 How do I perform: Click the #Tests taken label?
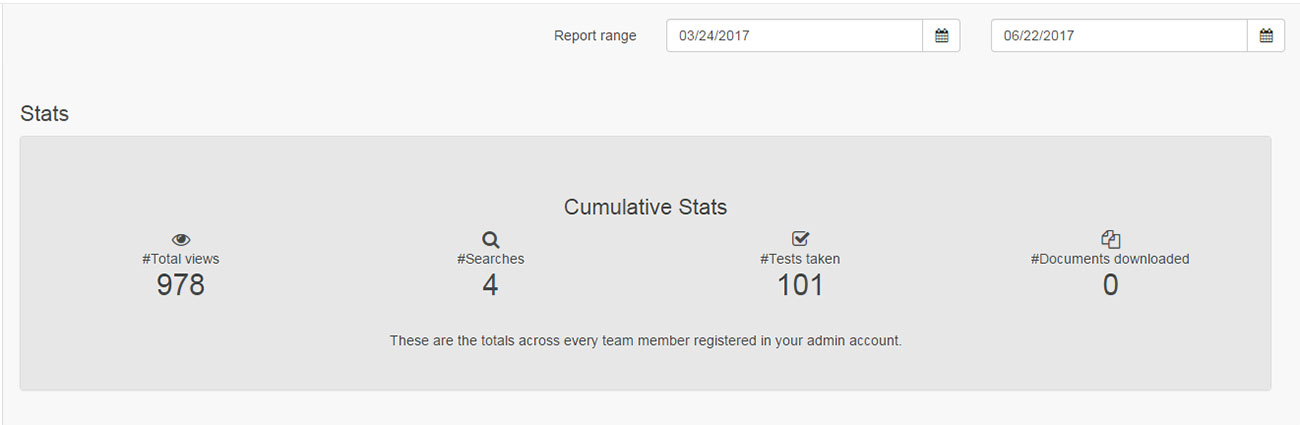click(x=800, y=259)
